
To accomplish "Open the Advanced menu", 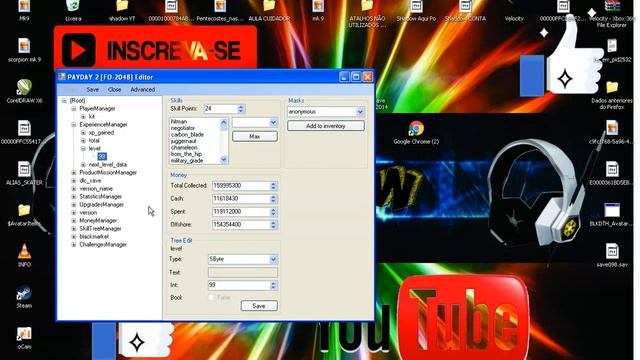I will pos(142,89).
